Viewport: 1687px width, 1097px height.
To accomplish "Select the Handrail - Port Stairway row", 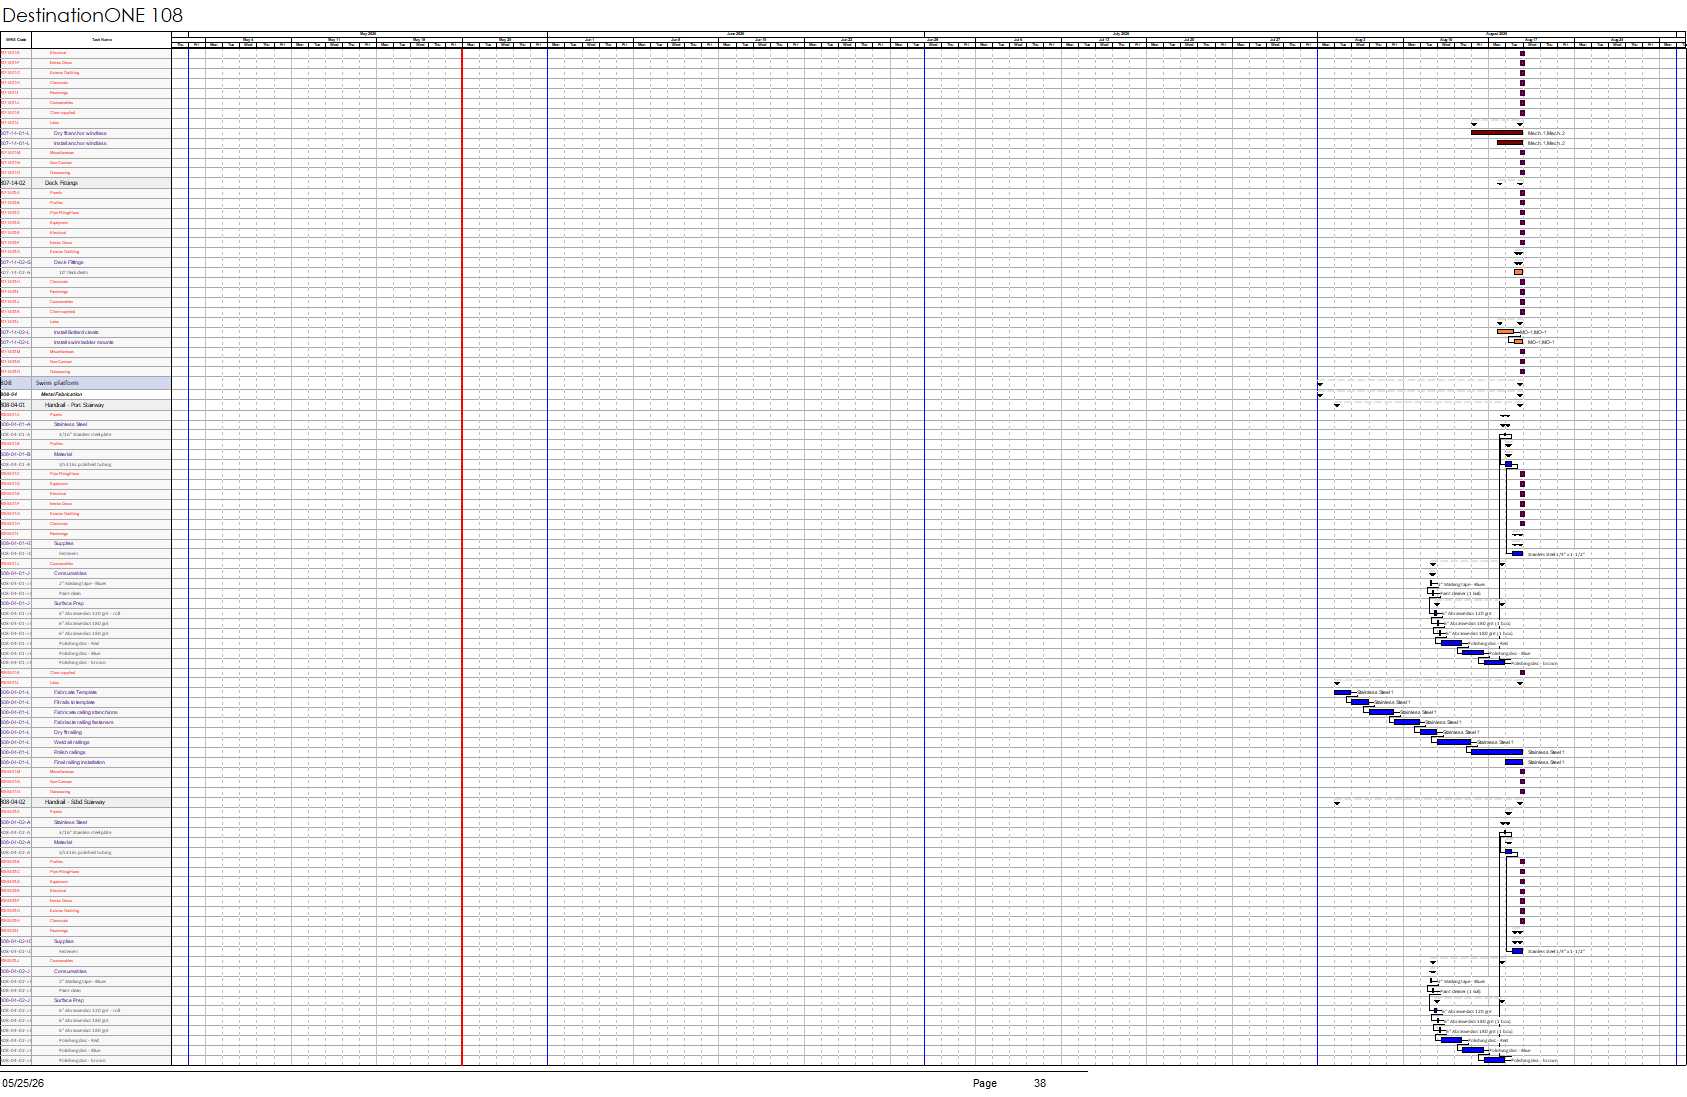I will click(x=86, y=405).
